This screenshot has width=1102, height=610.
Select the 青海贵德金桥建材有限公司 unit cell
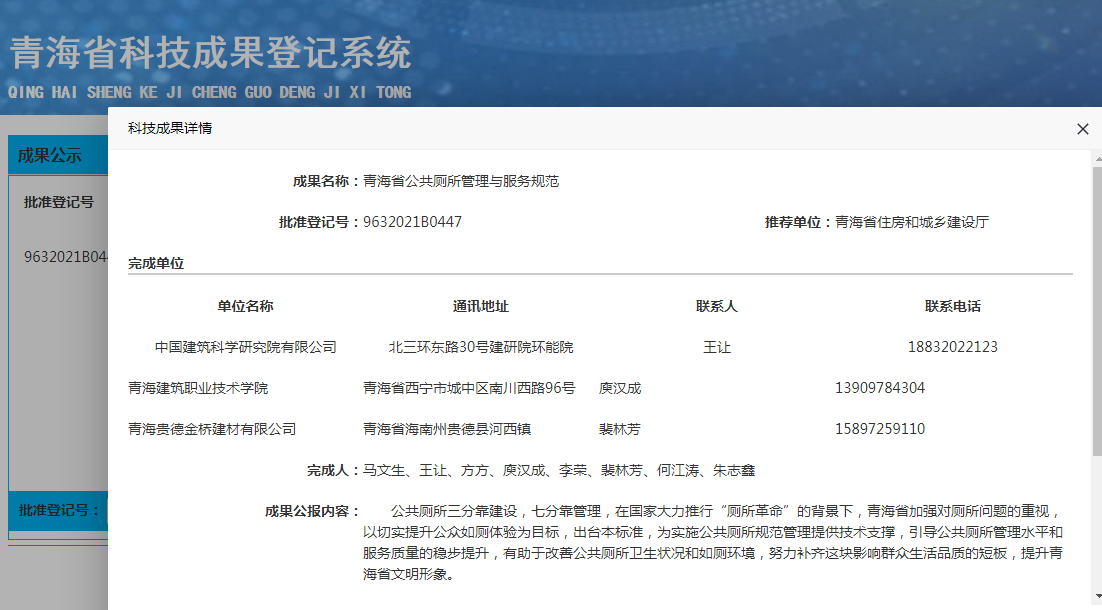coord(212,429)
